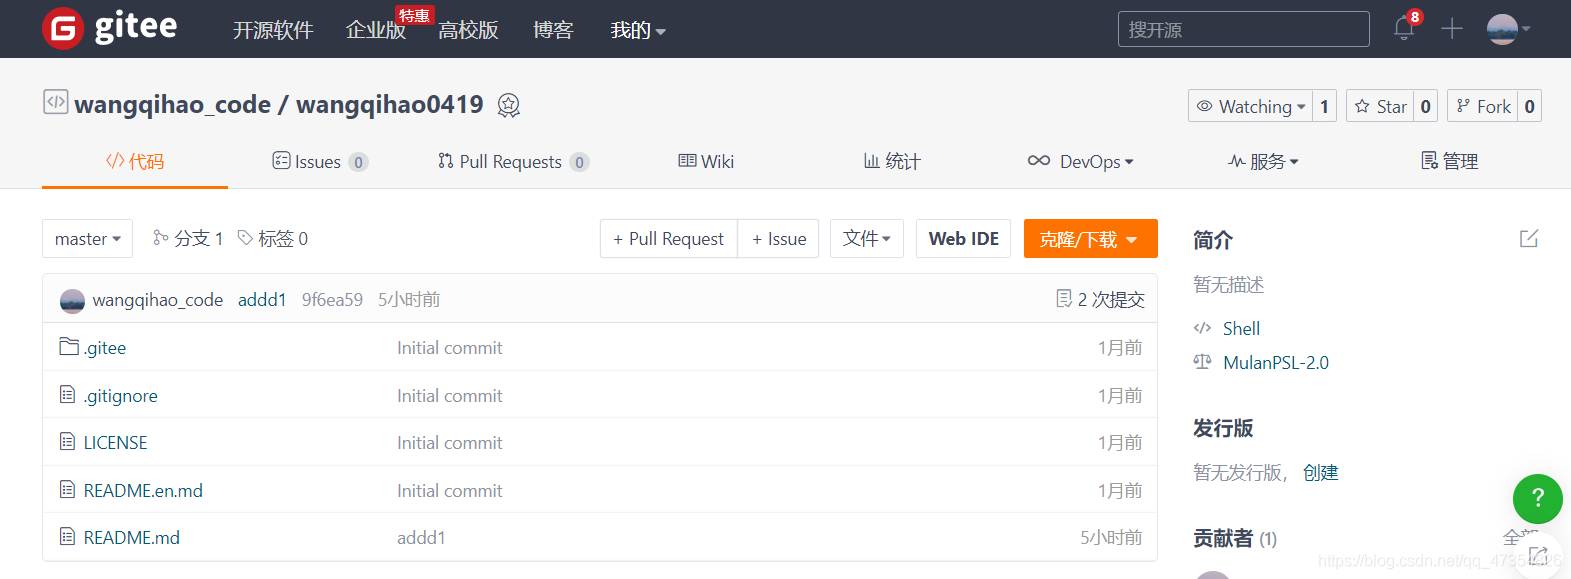
Task: Click the repository code icon beside wangqihao_code
Action: coord(56,102)
